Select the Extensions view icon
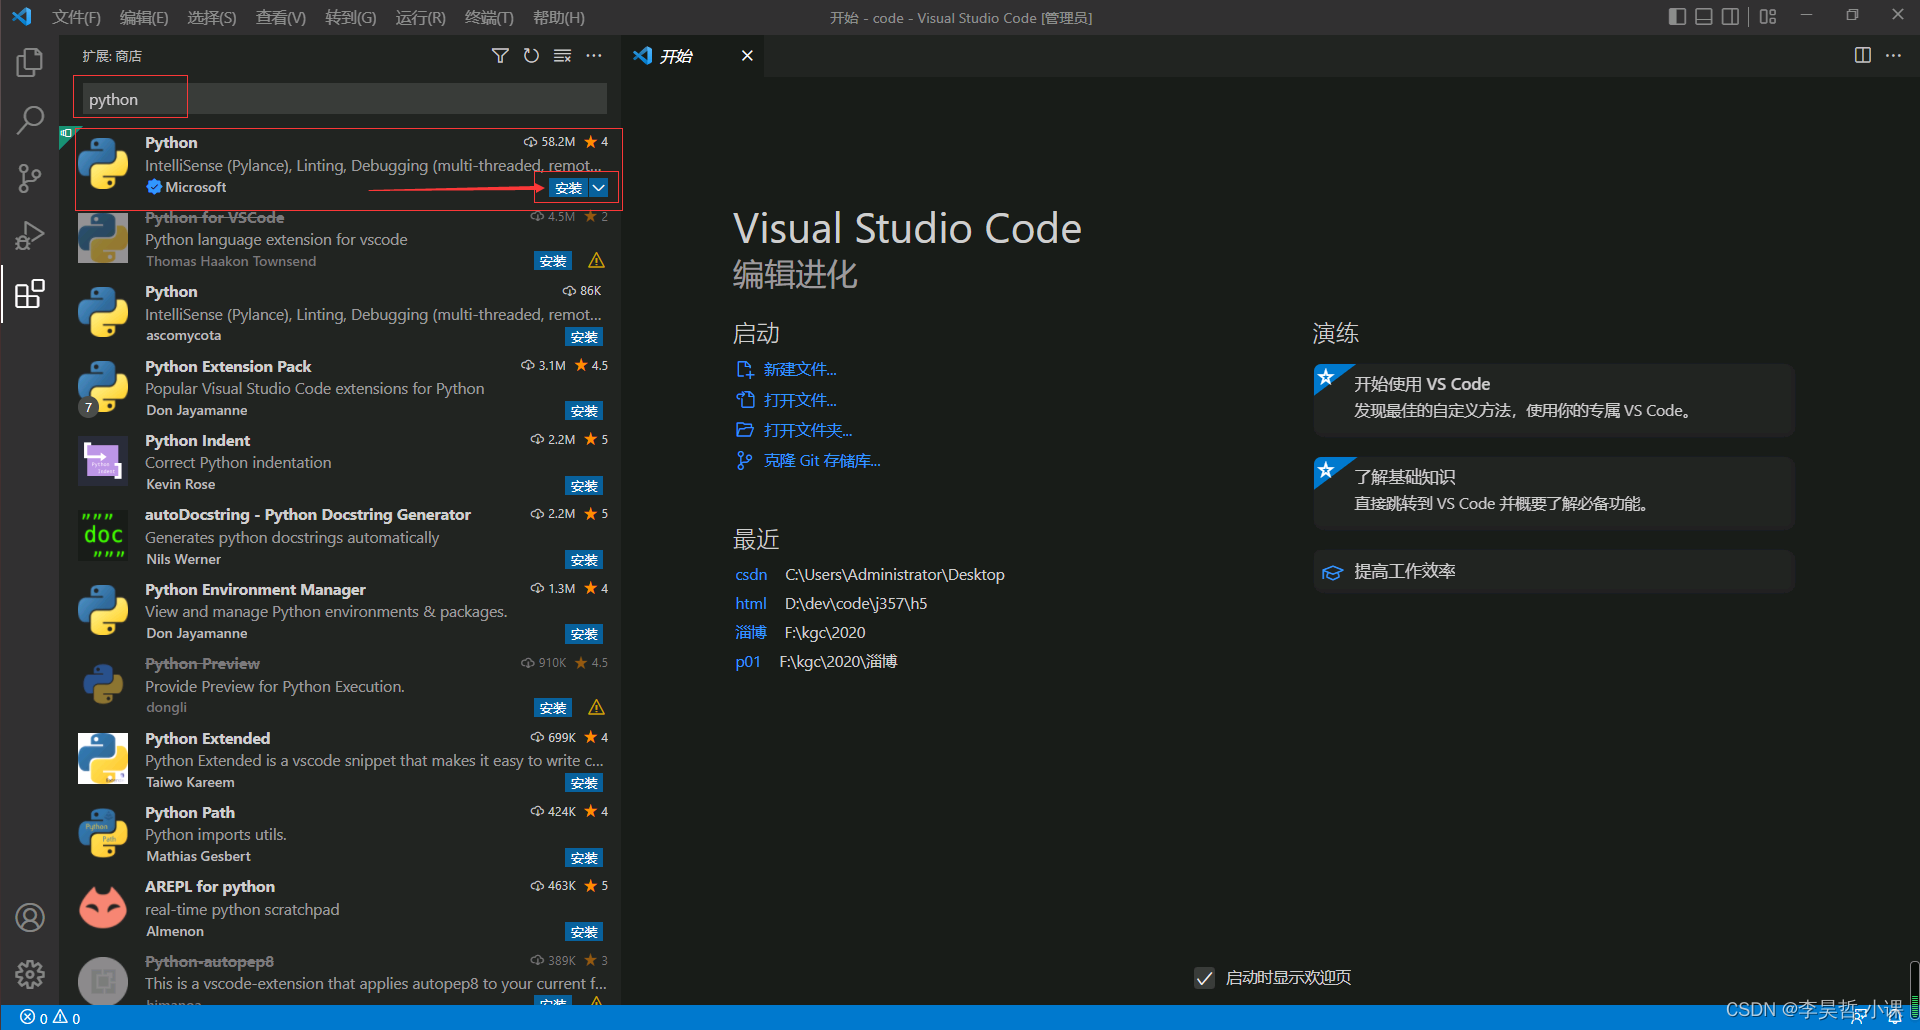The height and width of the screenshot is (1030, 1920). [x=30, y=294]
